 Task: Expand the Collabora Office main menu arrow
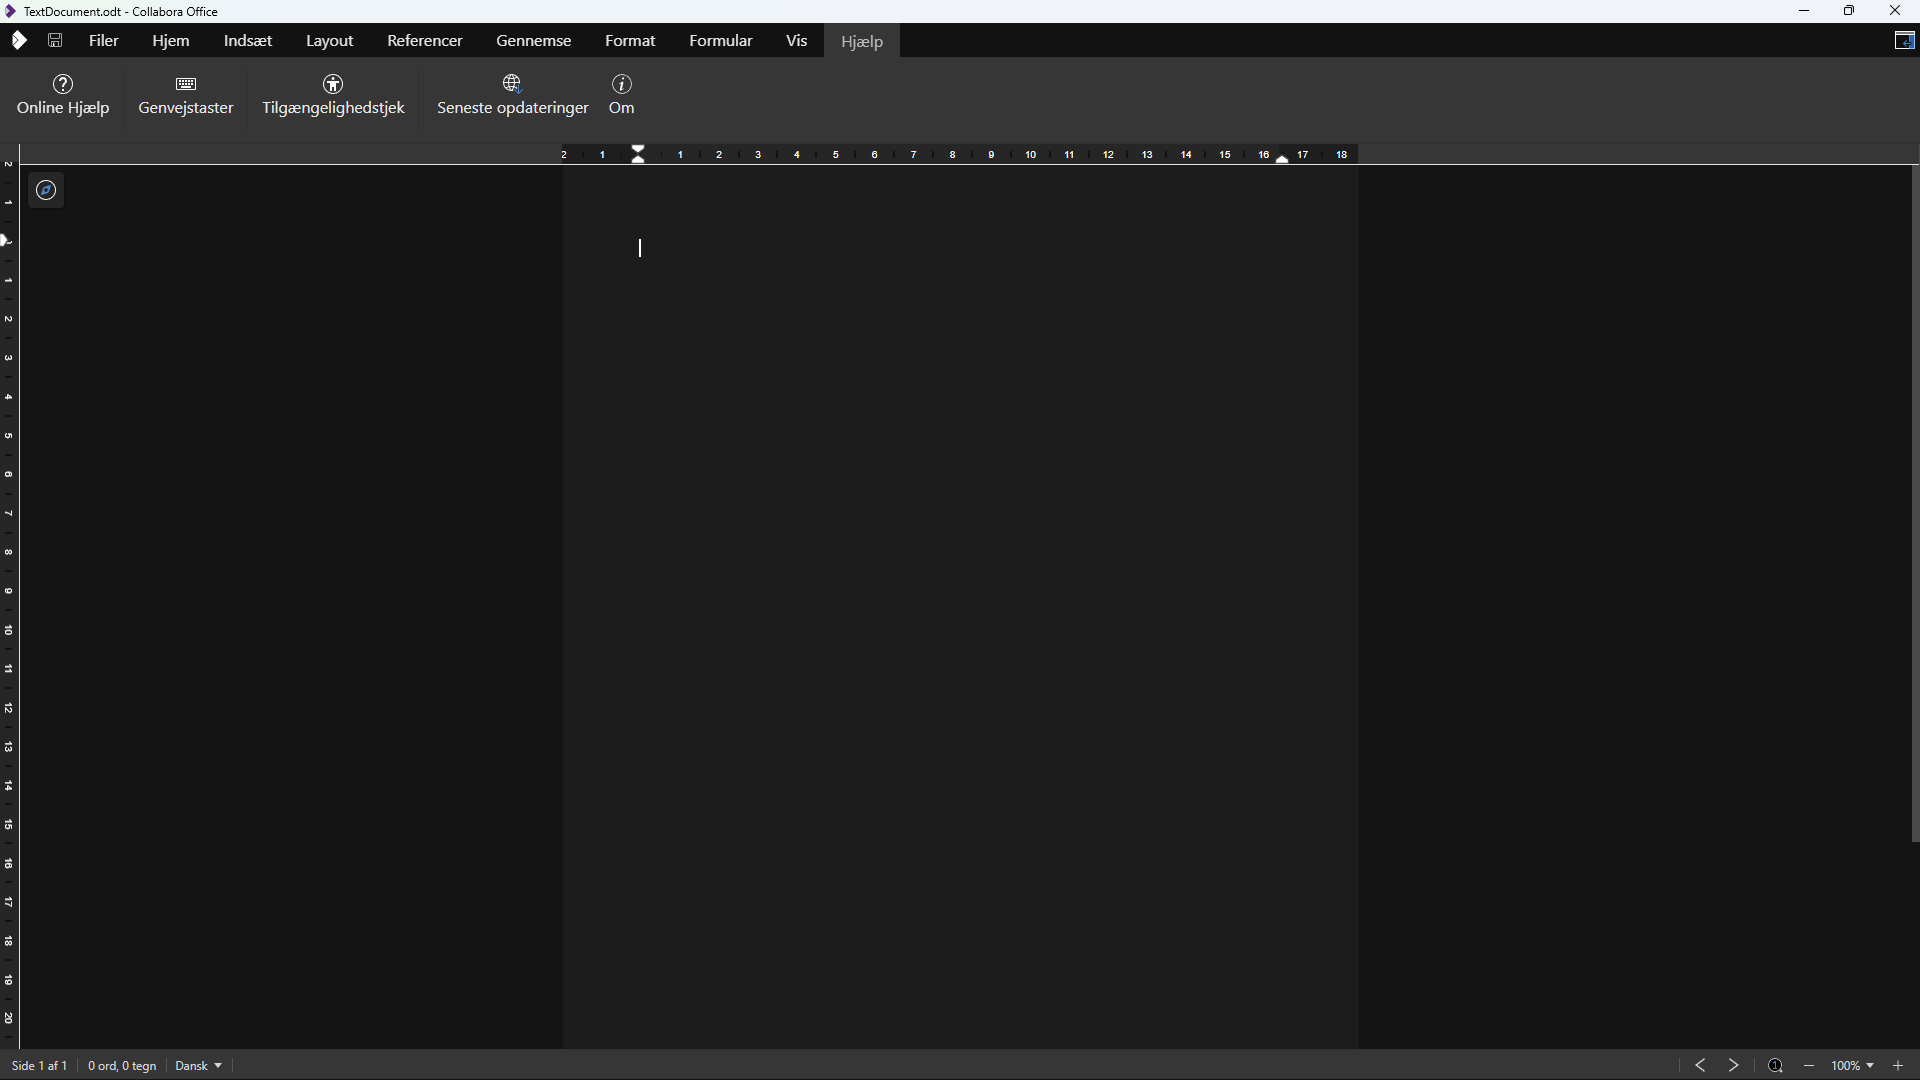19,40
